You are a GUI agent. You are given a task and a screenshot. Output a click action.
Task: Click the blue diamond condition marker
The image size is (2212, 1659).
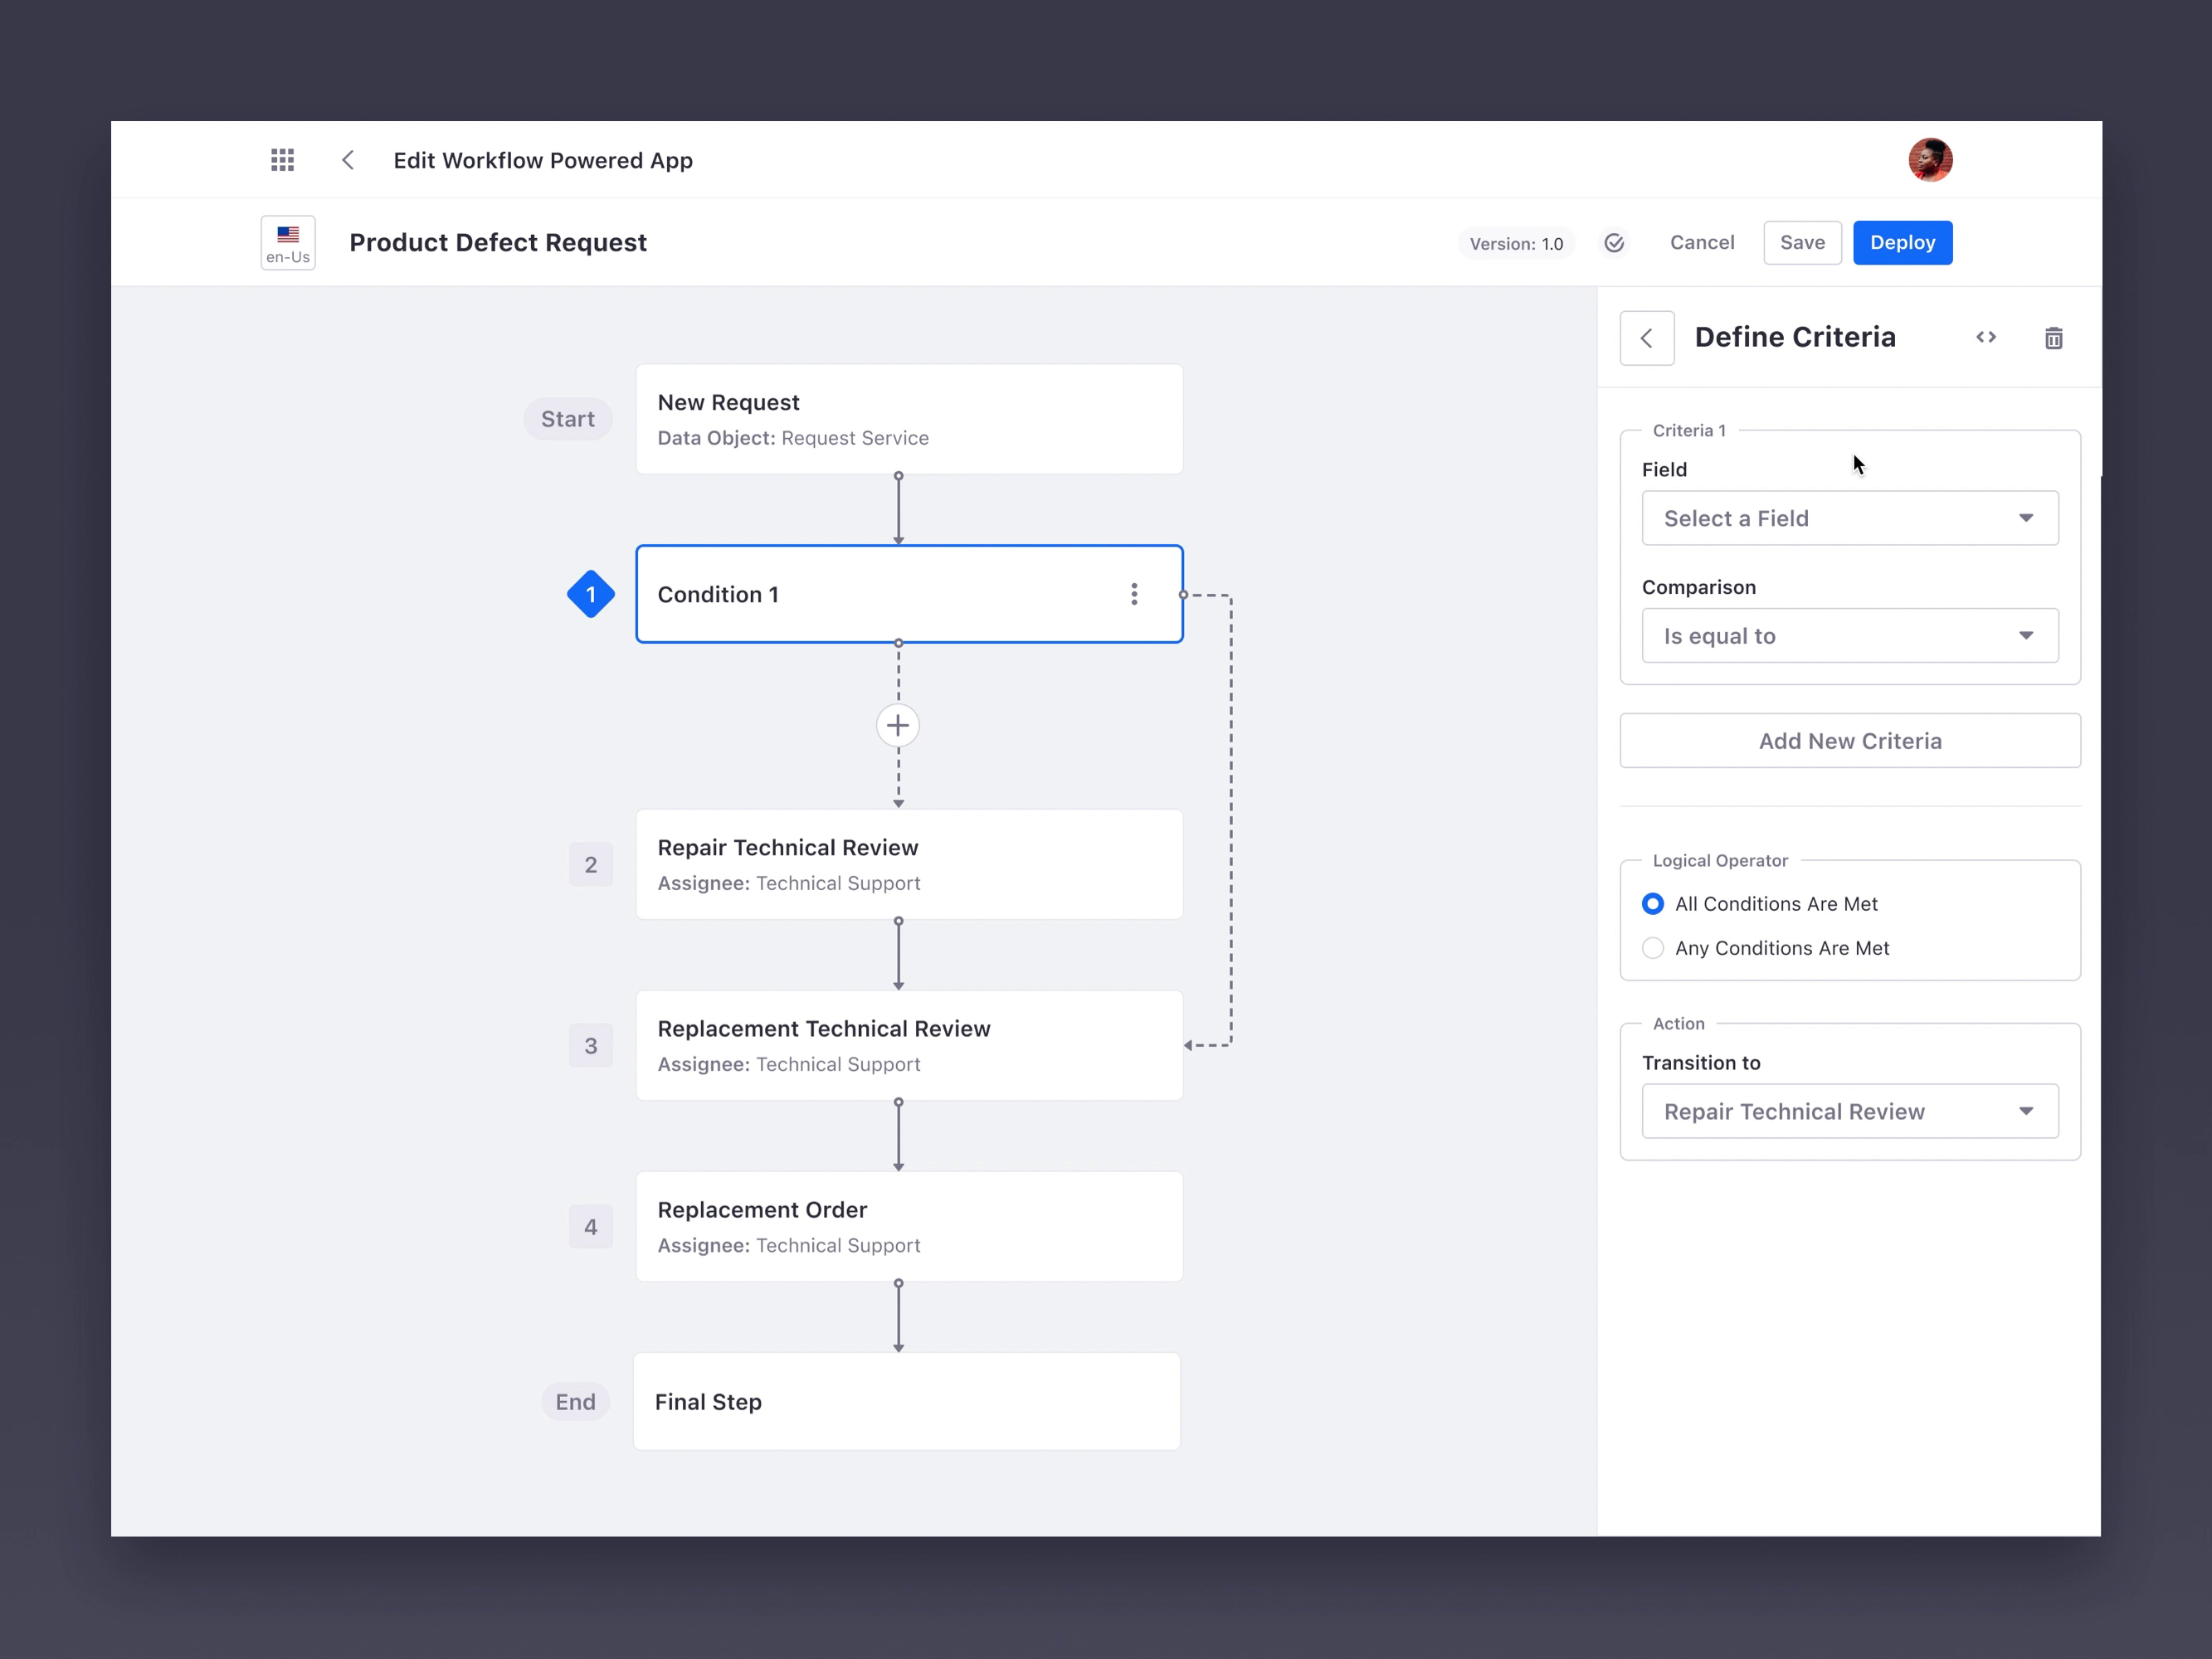(591, 594)
